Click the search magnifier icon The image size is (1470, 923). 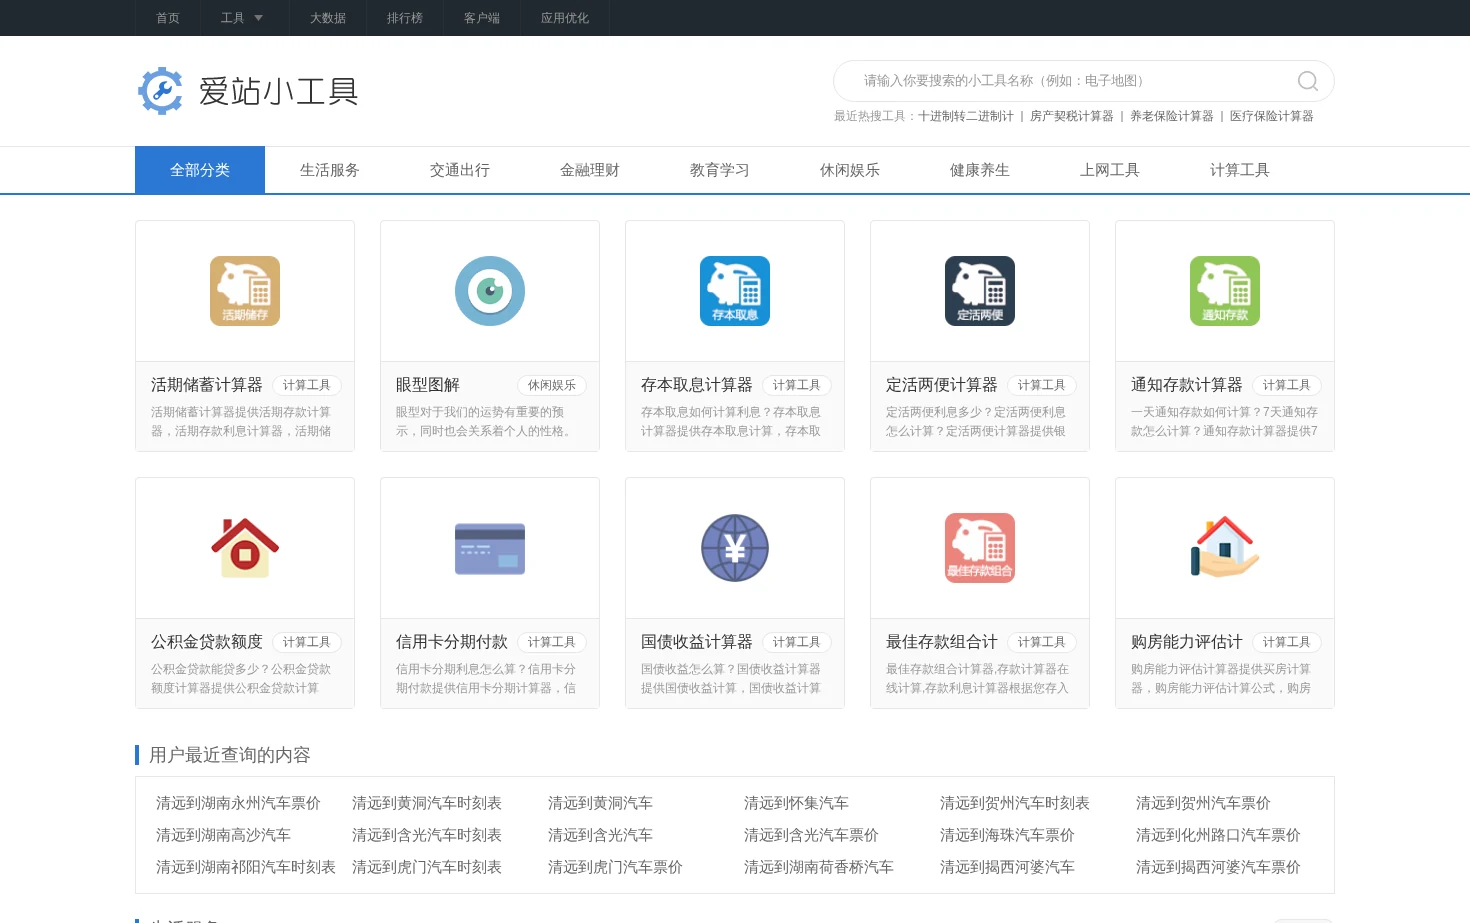tap(1307, 81)
